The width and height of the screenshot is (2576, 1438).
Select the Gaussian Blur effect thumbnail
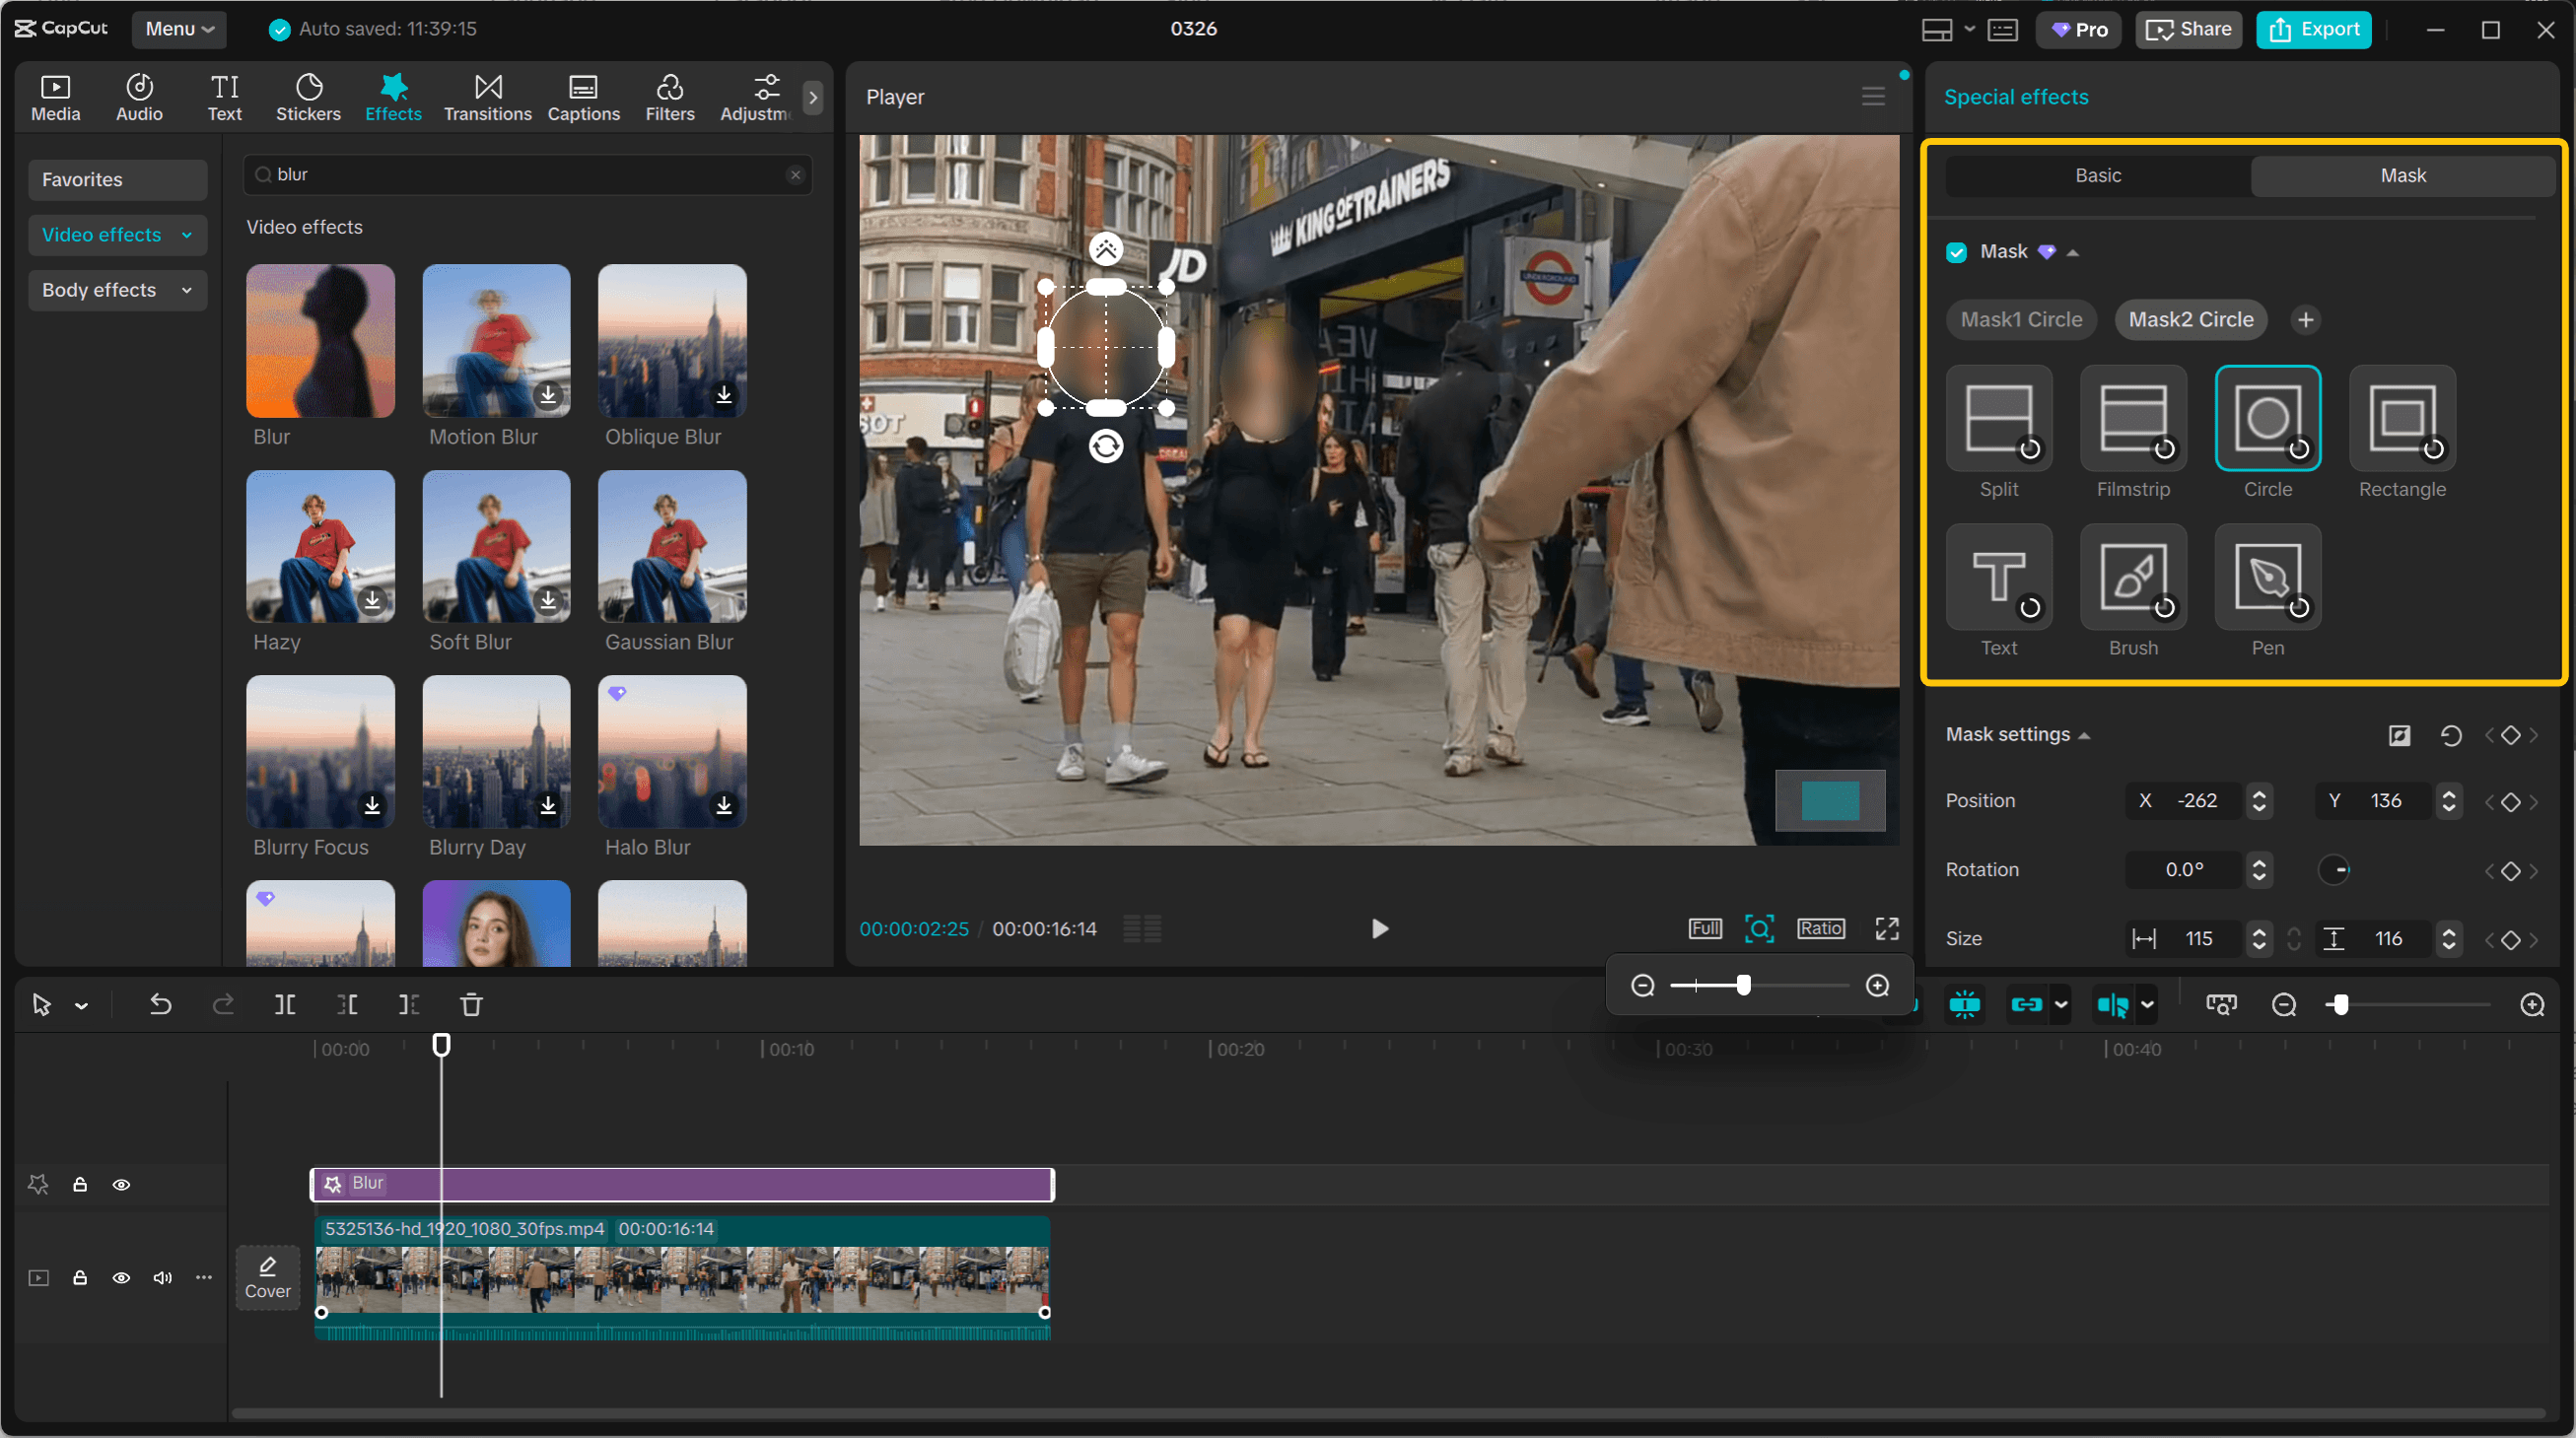point(671,547)
